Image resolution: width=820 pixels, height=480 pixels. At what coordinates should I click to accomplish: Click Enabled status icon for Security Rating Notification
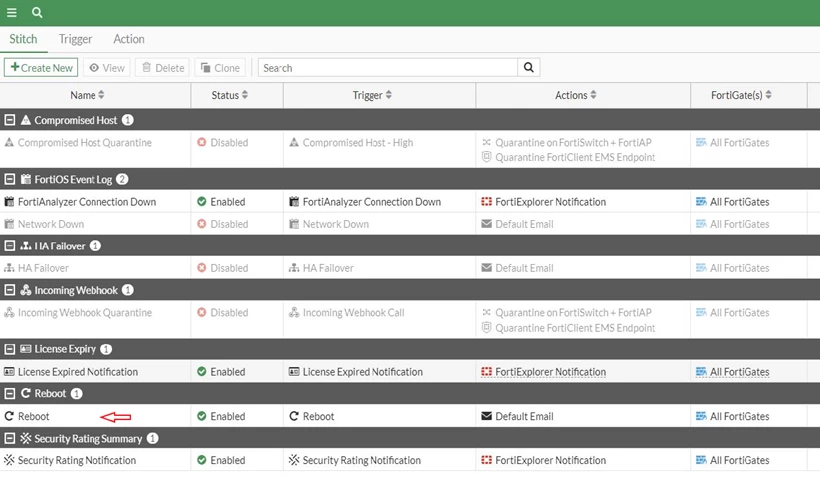pyautogui.click(x=201, y=460)
